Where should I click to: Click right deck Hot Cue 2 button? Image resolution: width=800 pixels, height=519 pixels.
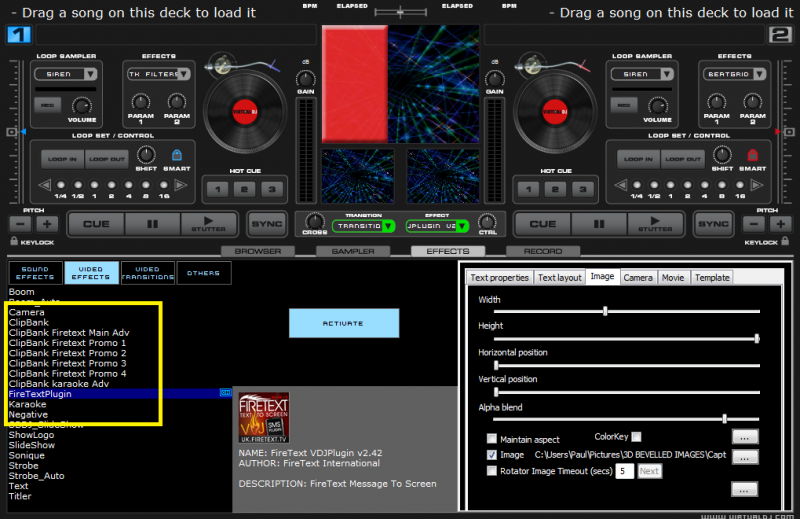pyautogui.click(x=555, y=189)
